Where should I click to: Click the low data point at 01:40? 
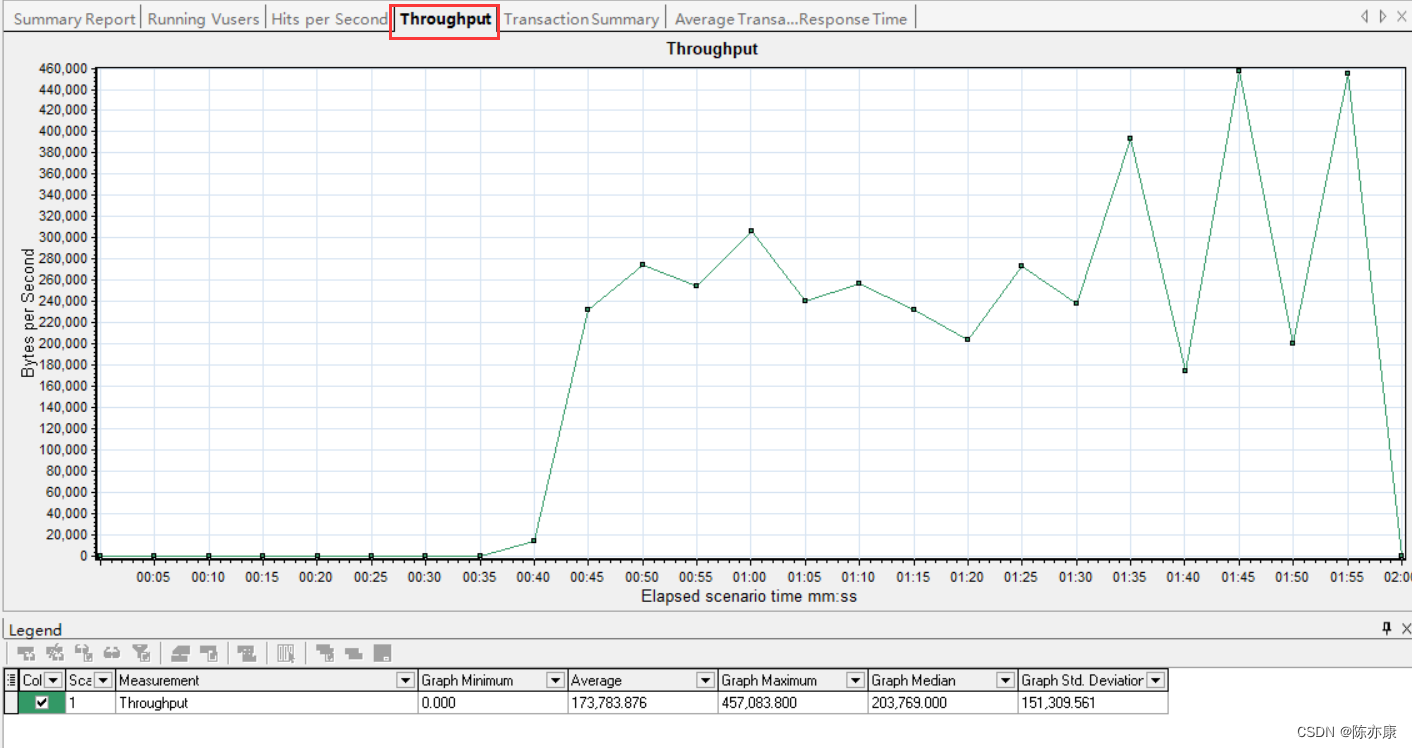(x=1184, y=371)
